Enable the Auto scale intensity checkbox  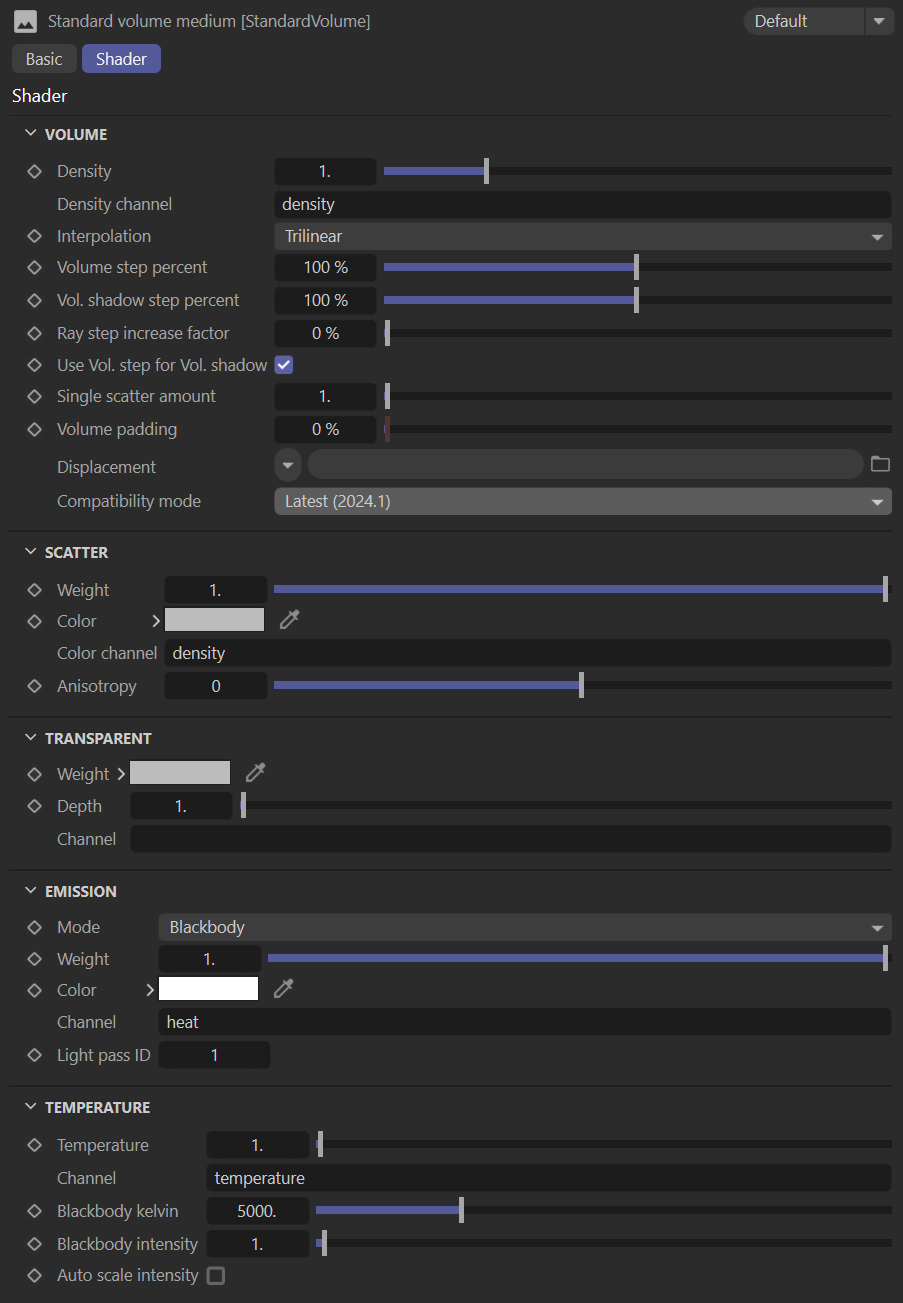[215, 1276]
